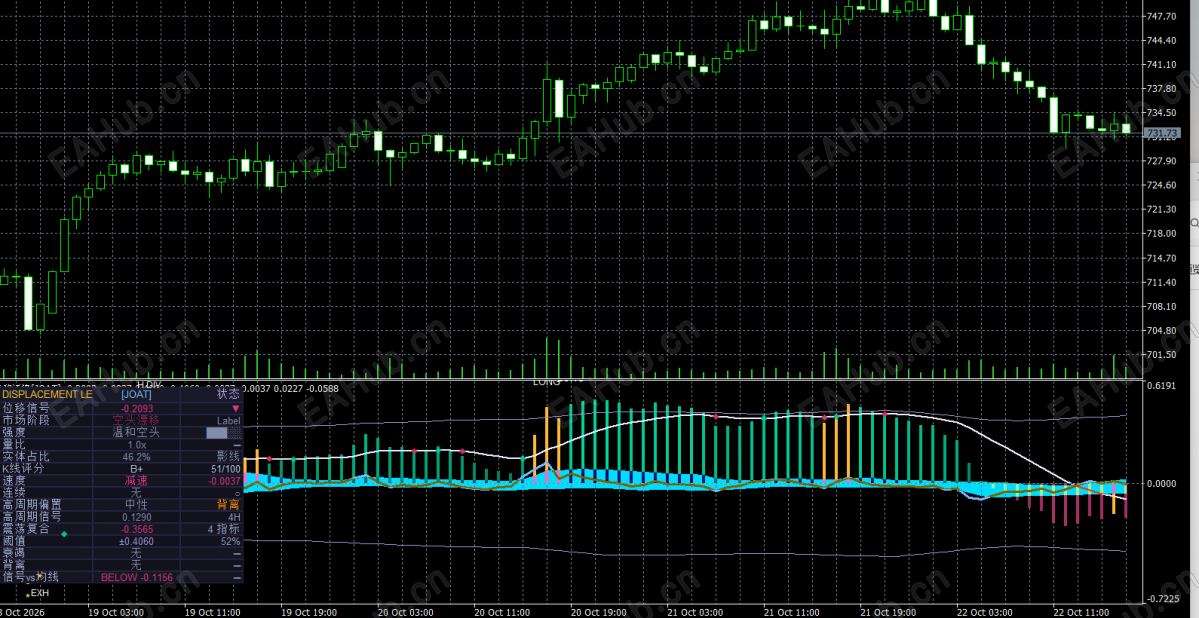1199x618 pixels.
Task: Click the BELOW -0.1156 signal reading
Action: pos(137,577)
